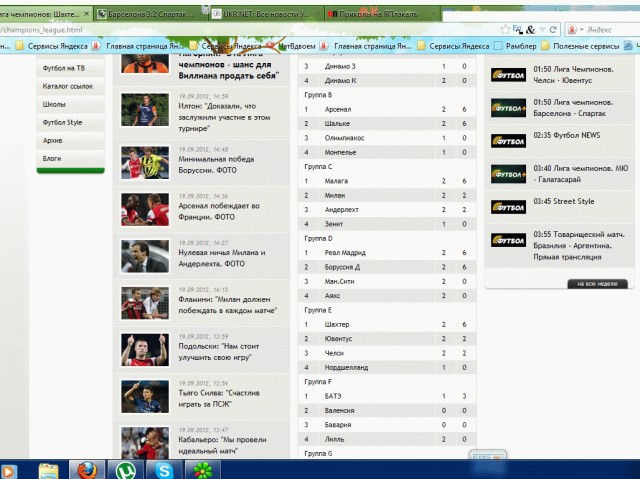The width and height of the screenshot is (640, 479).
Task: Click the Футбол logo beside Бразилия - Аргентина
Action: [x=508, y=240]
